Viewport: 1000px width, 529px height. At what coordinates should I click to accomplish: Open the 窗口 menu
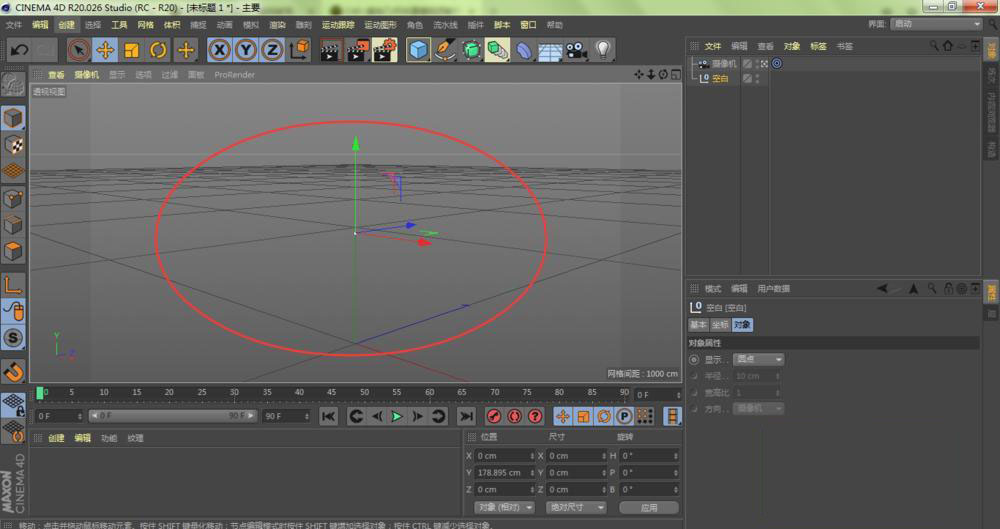(528, 25)
